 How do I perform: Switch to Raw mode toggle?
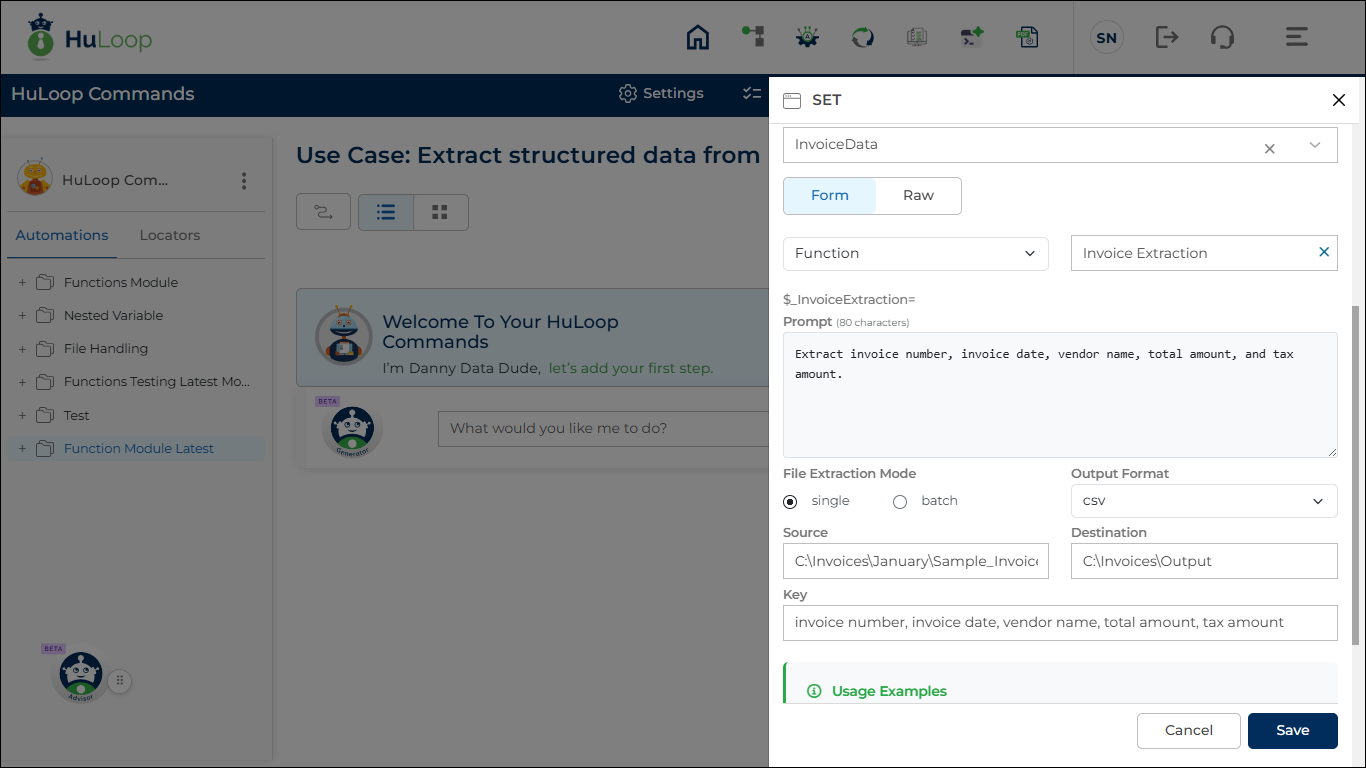[917, 196]
